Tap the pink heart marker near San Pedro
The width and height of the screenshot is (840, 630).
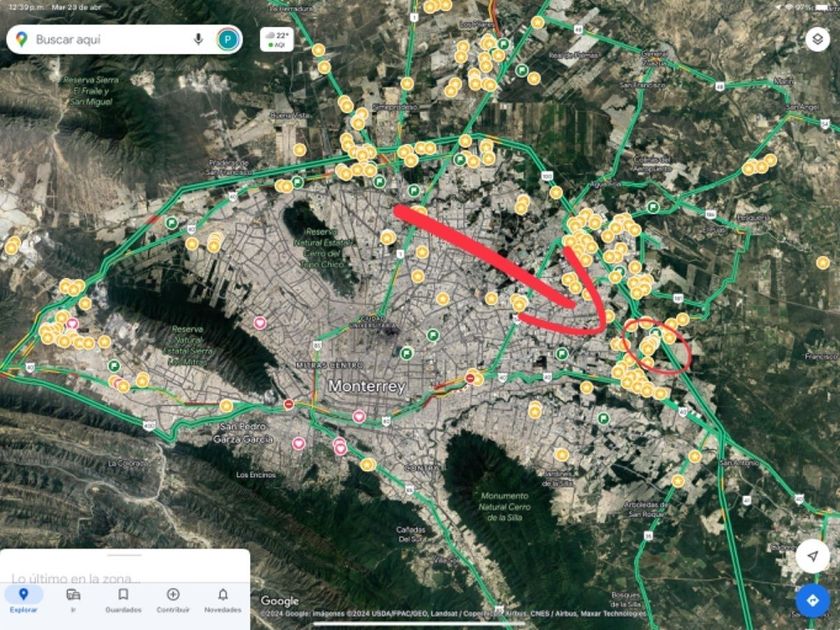[x=298, y=443]
